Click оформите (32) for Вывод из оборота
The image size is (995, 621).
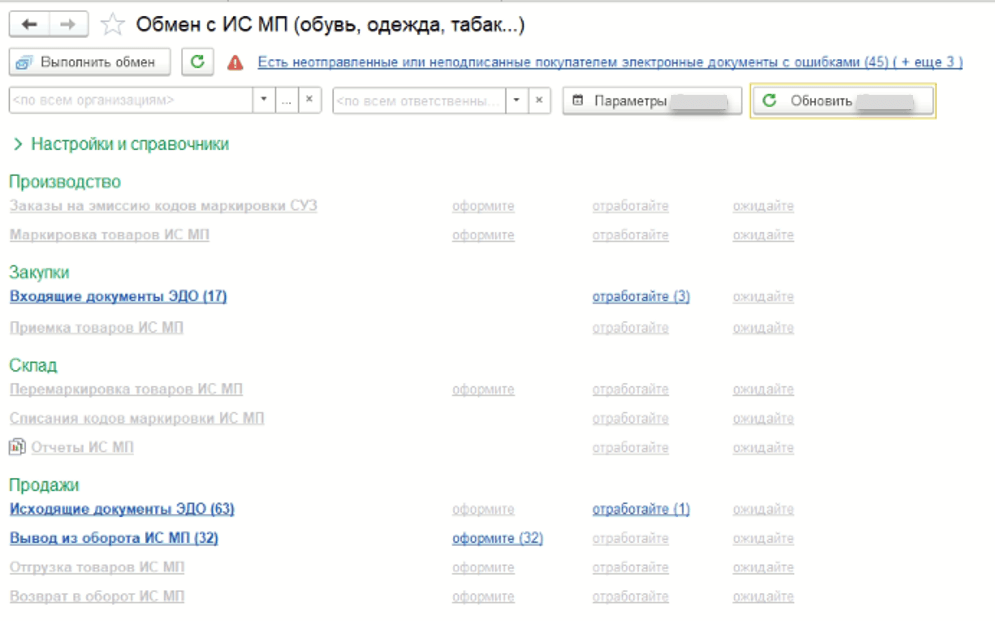[x=497, y=538]
